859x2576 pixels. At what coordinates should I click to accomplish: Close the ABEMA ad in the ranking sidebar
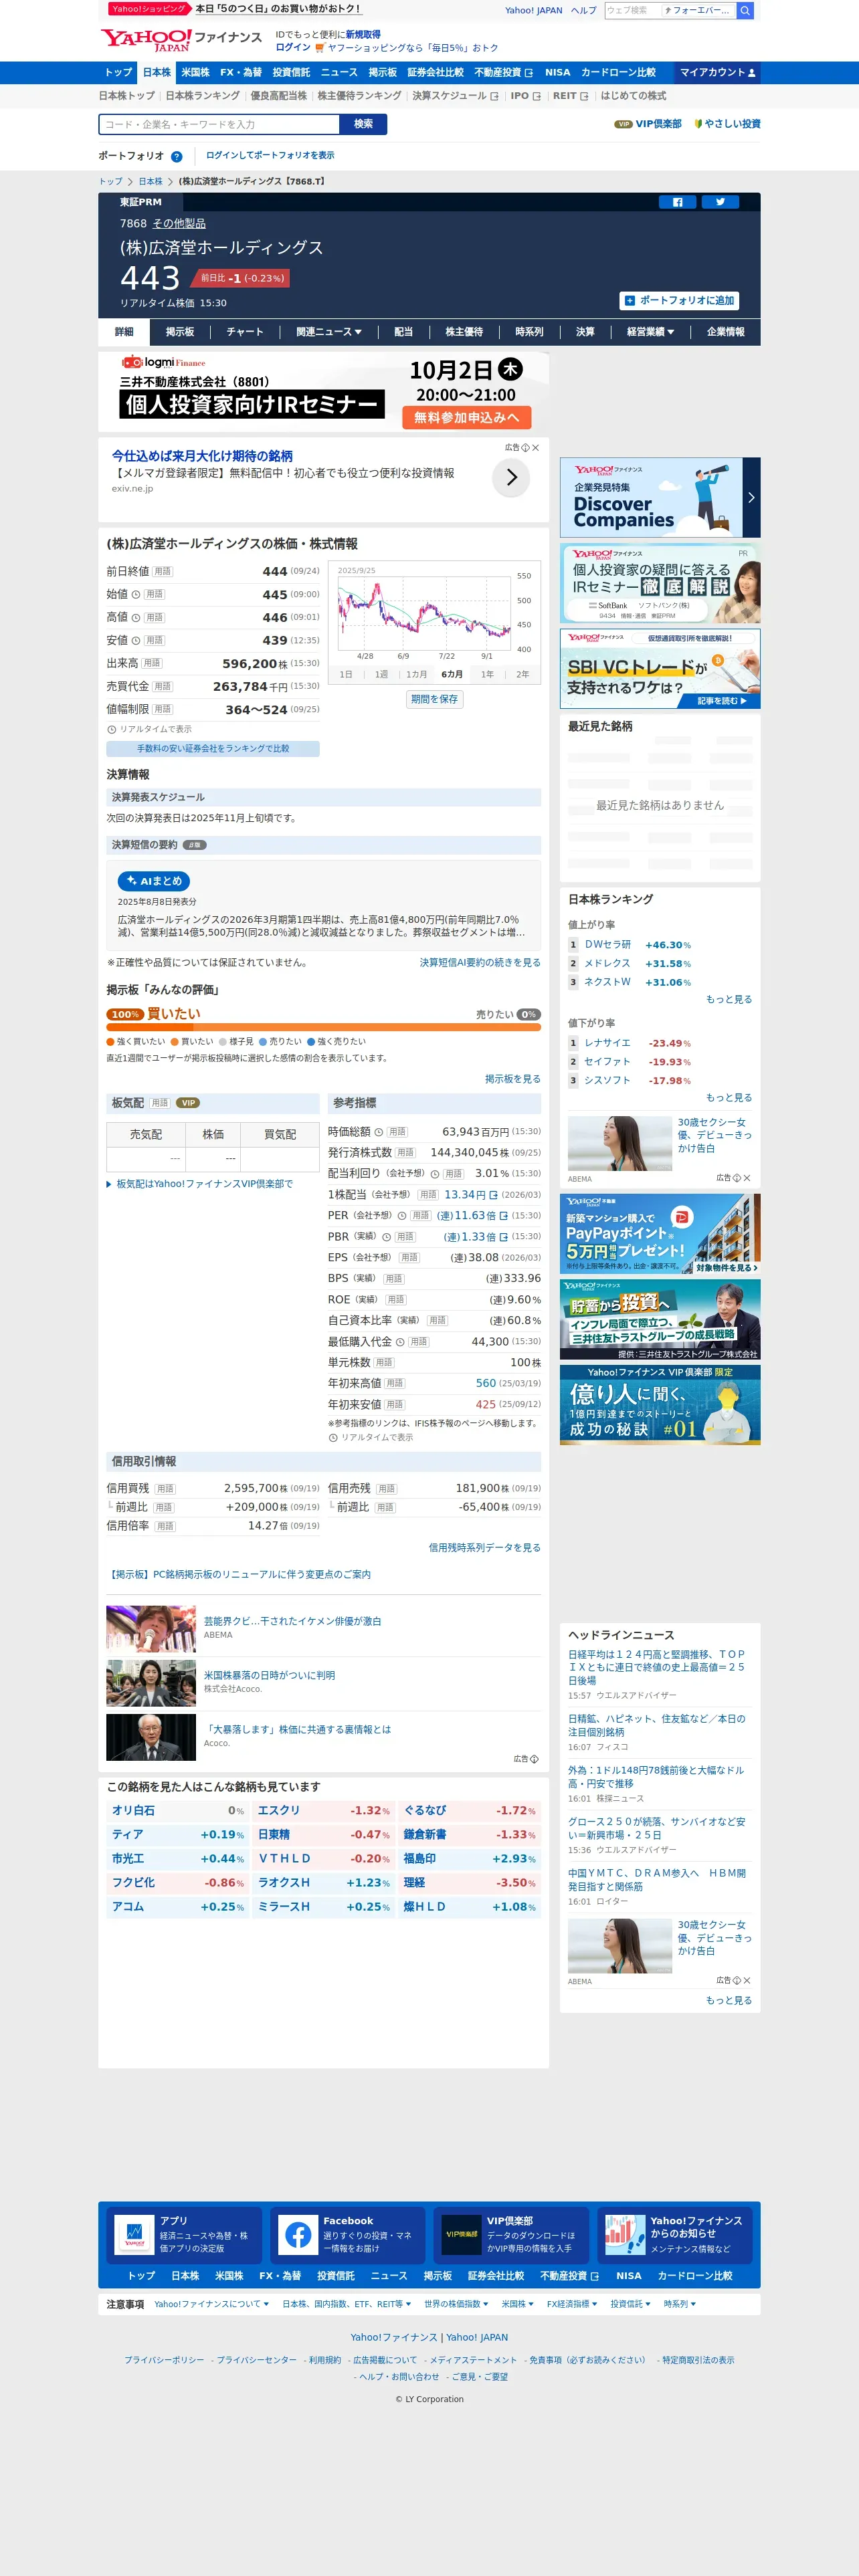747,1178
